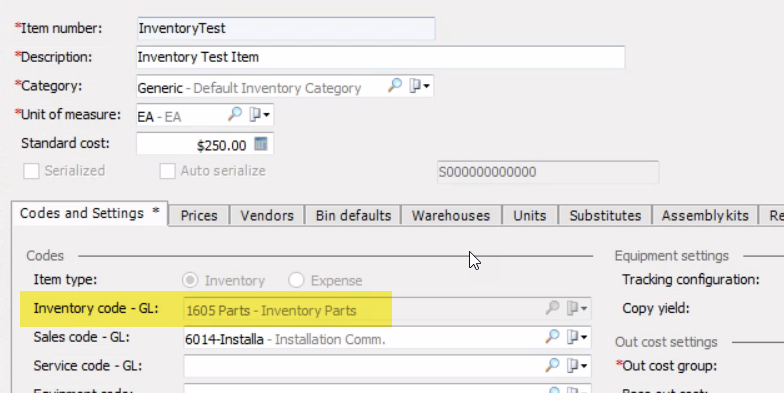Expand the Sales code - GL record dropdown
This screenshot has height=393, width=784.
coord(577,337)
